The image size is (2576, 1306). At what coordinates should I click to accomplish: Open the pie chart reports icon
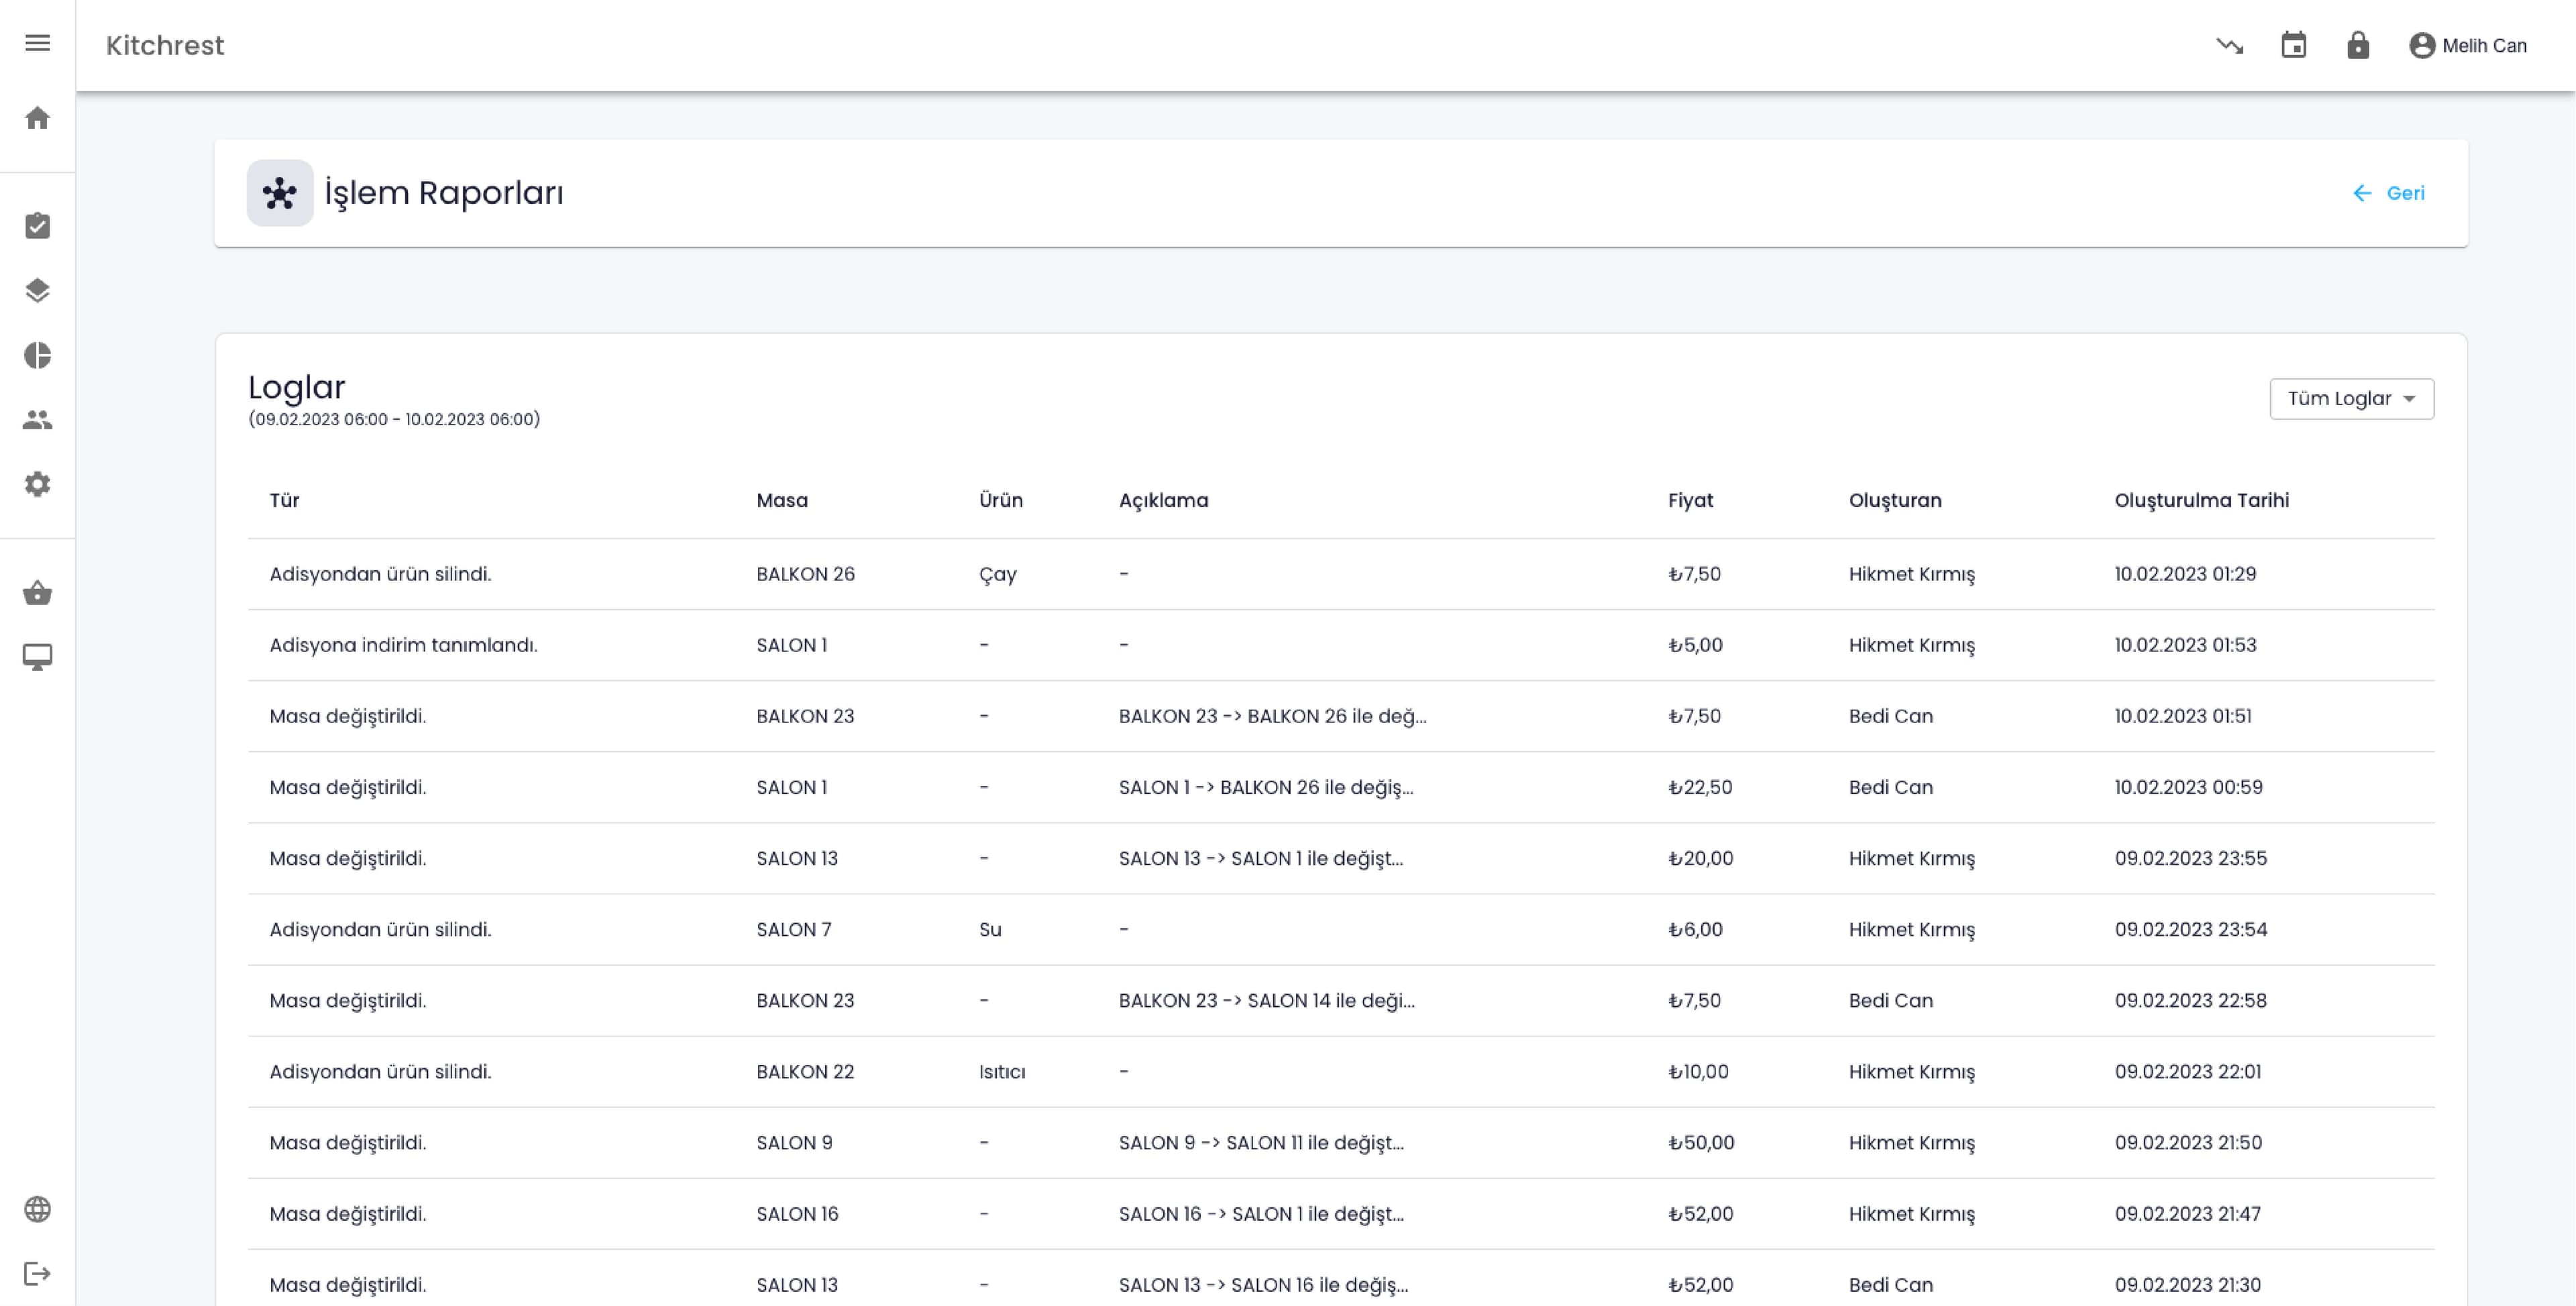tap(37, 356)
